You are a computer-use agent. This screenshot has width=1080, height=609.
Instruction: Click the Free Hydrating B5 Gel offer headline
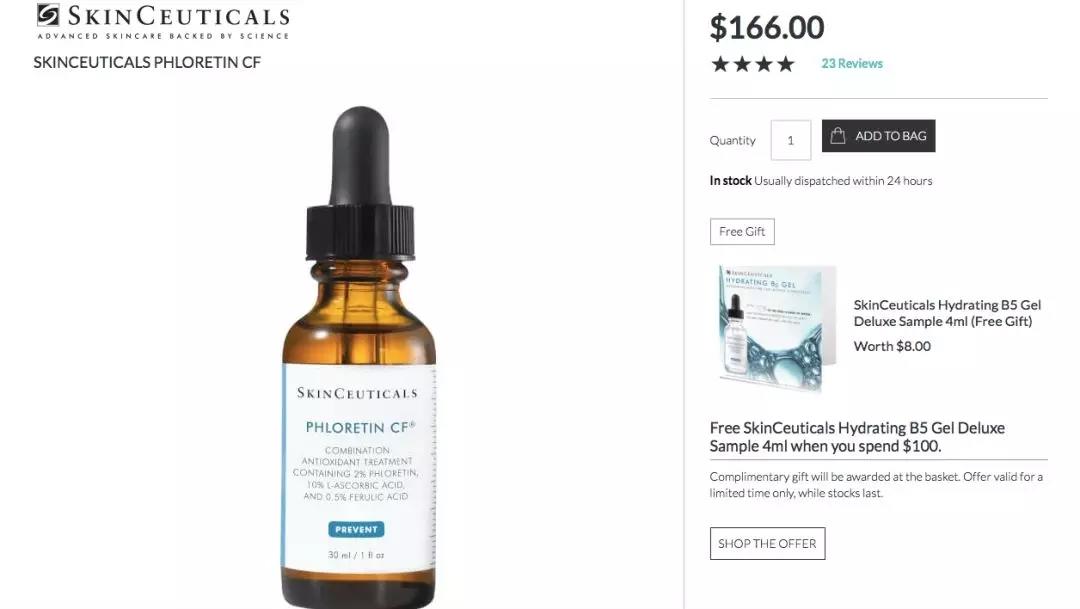tap(857, 437)
